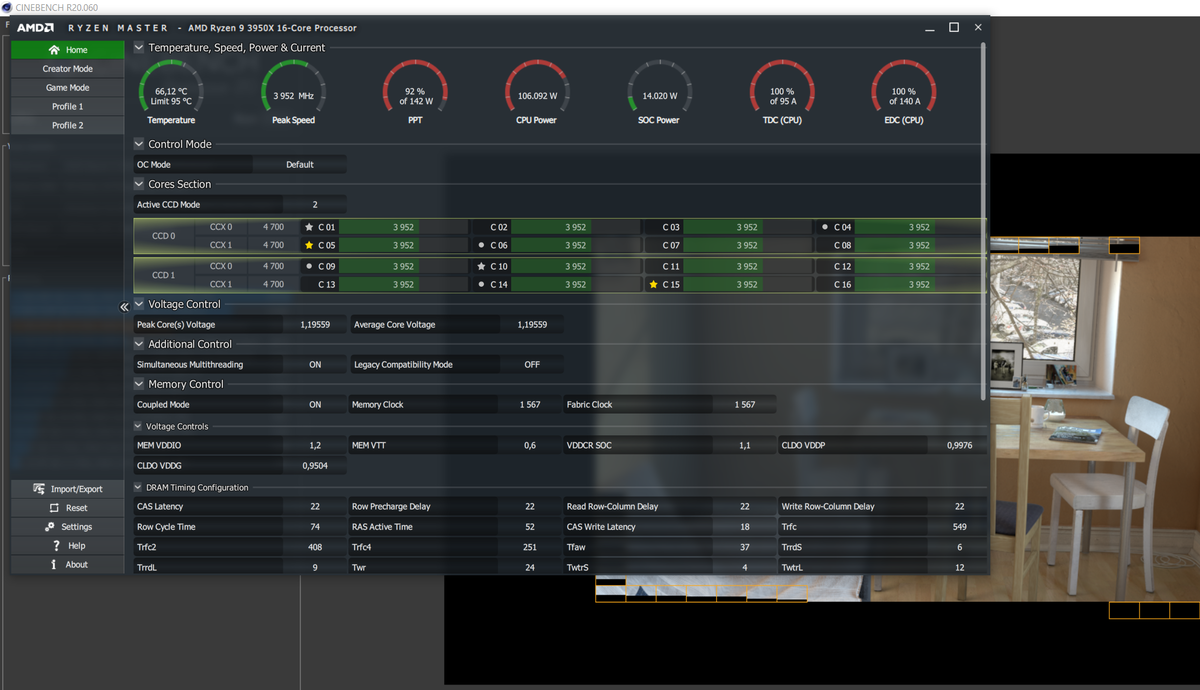Click the AMD logo in title bar
Screen dimensions: 1200x690
[35, 28]
